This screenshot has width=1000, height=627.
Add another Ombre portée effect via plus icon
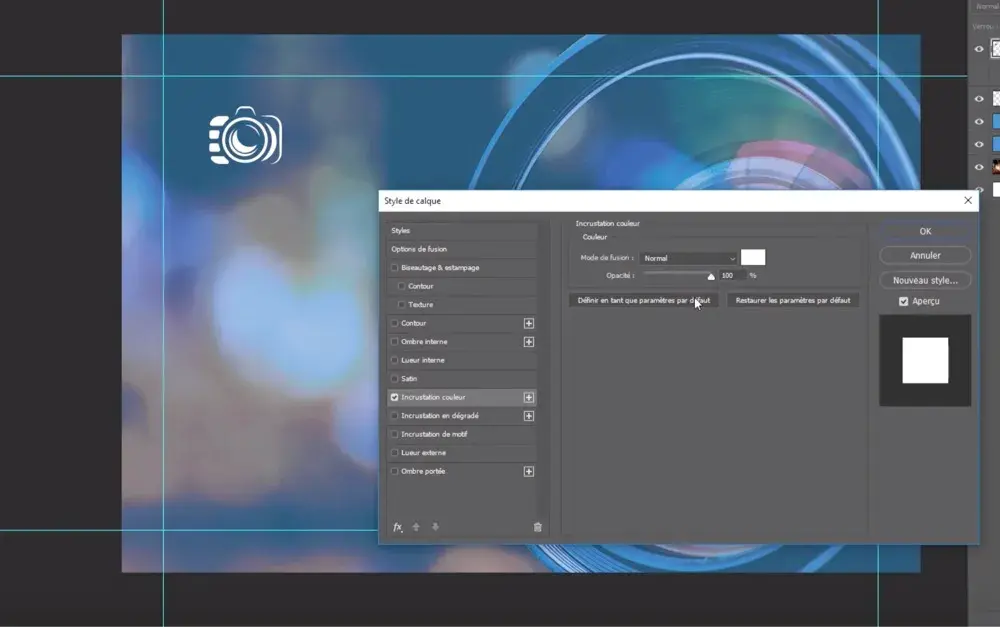[x=529, y=471]
